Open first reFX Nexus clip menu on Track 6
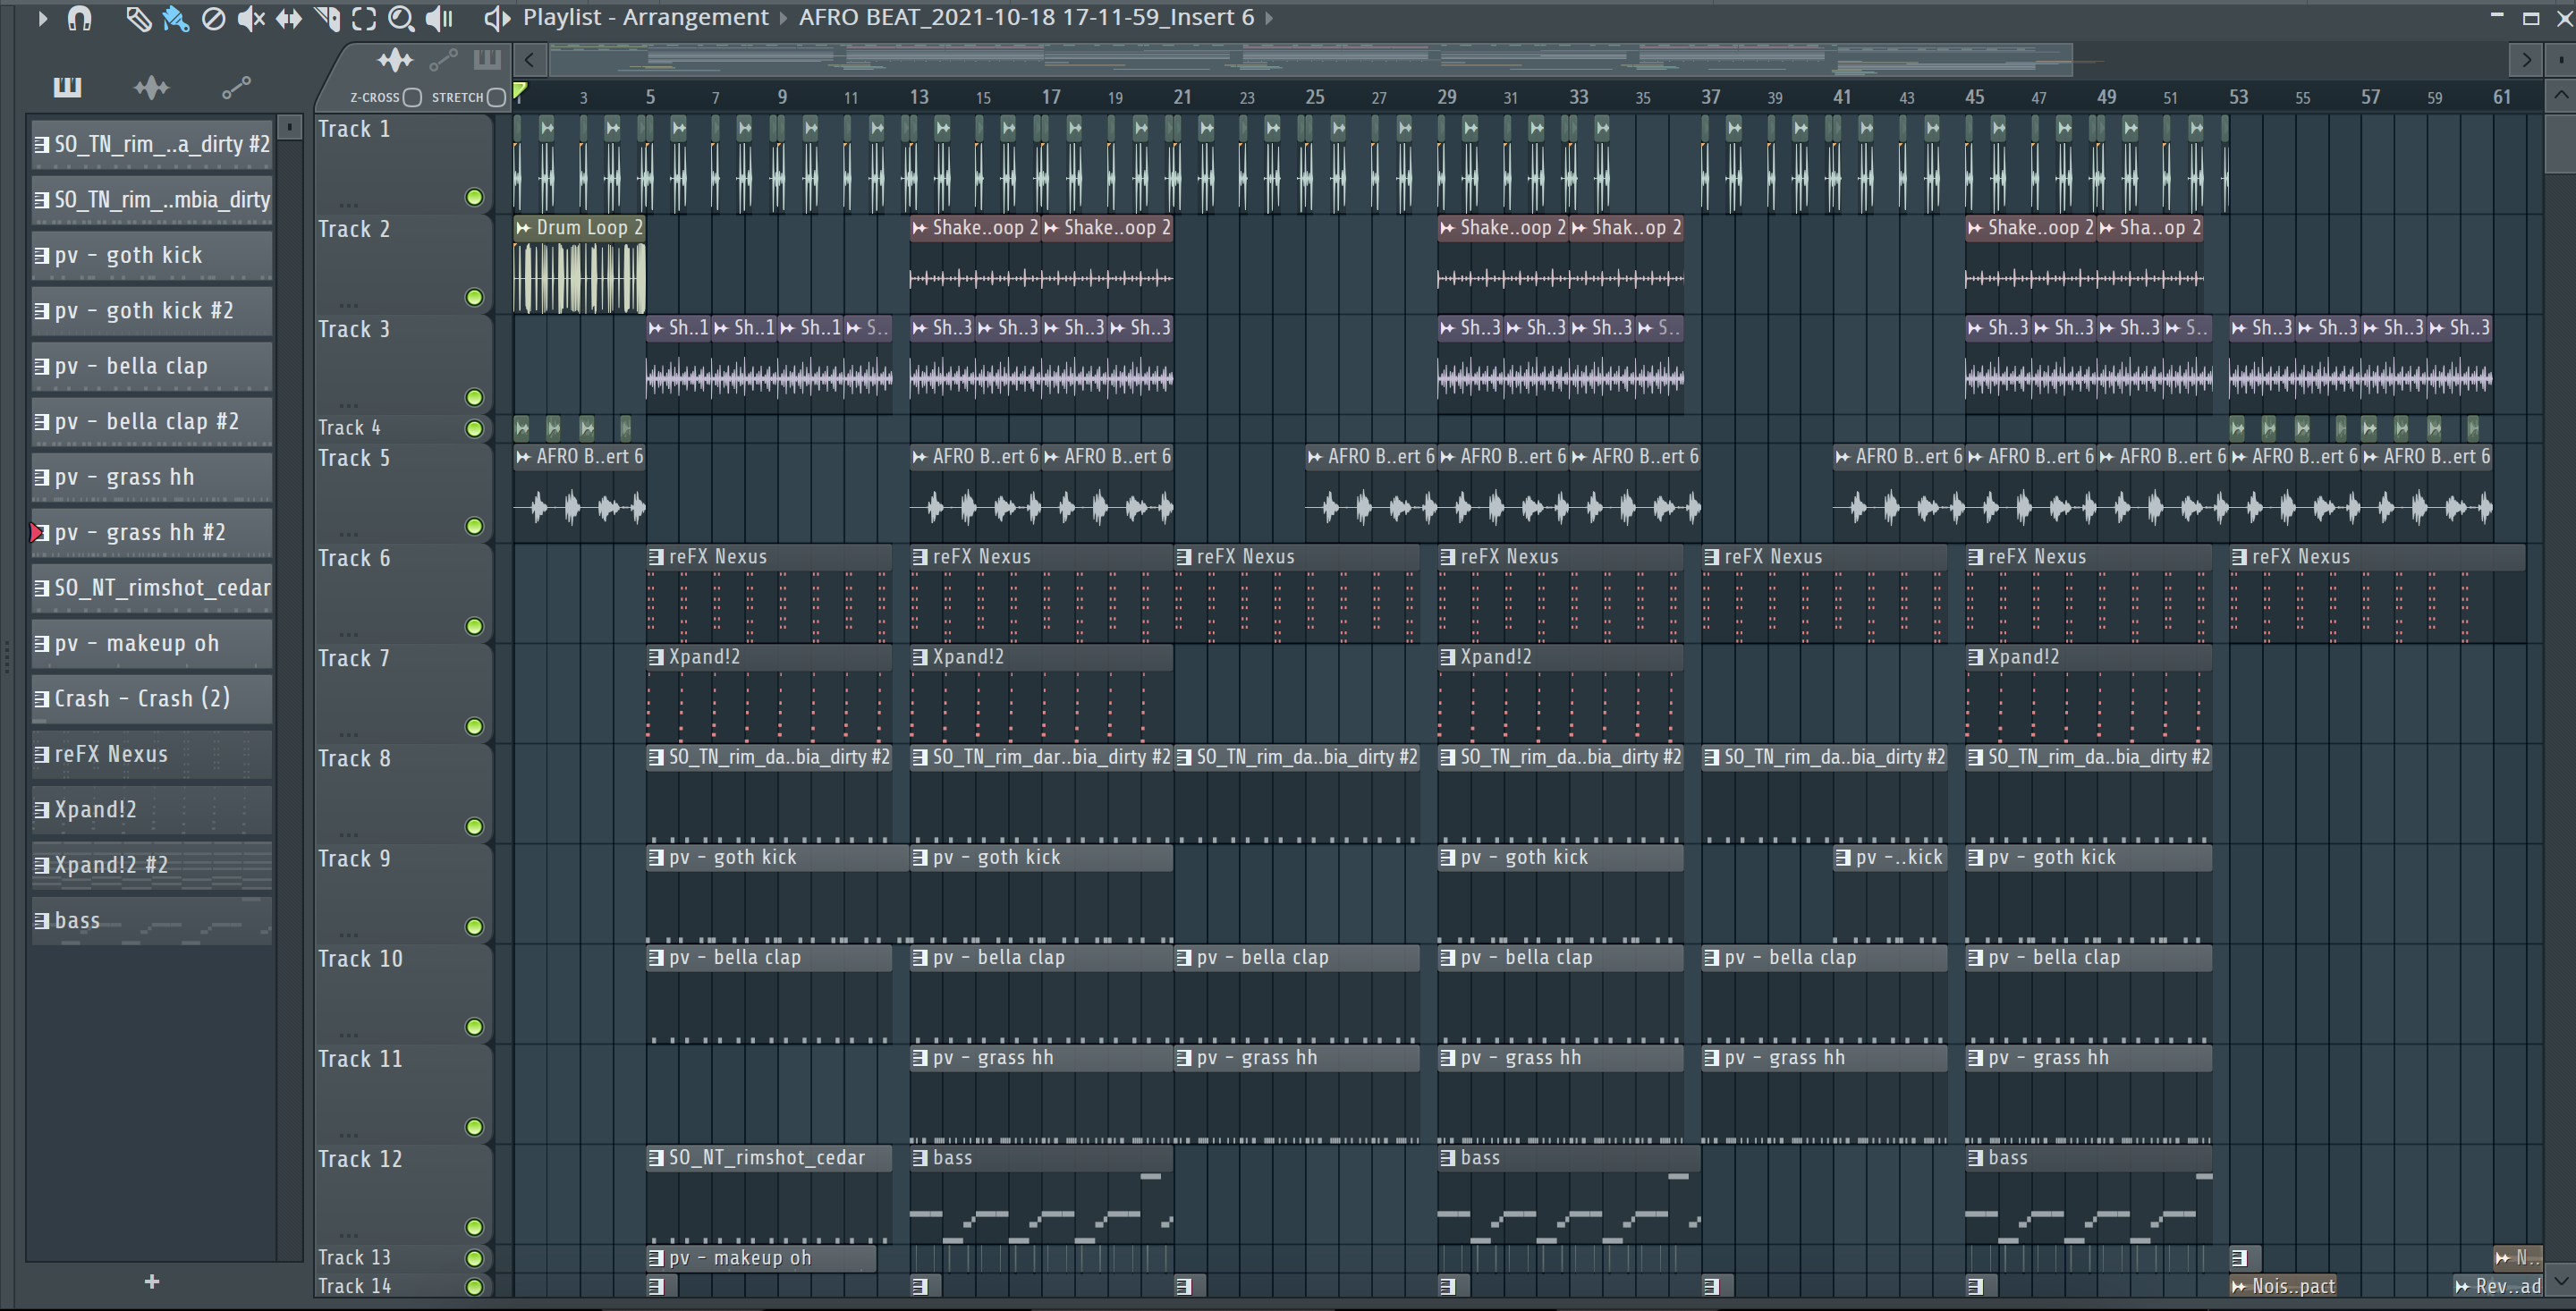 [x=656, y=557]
